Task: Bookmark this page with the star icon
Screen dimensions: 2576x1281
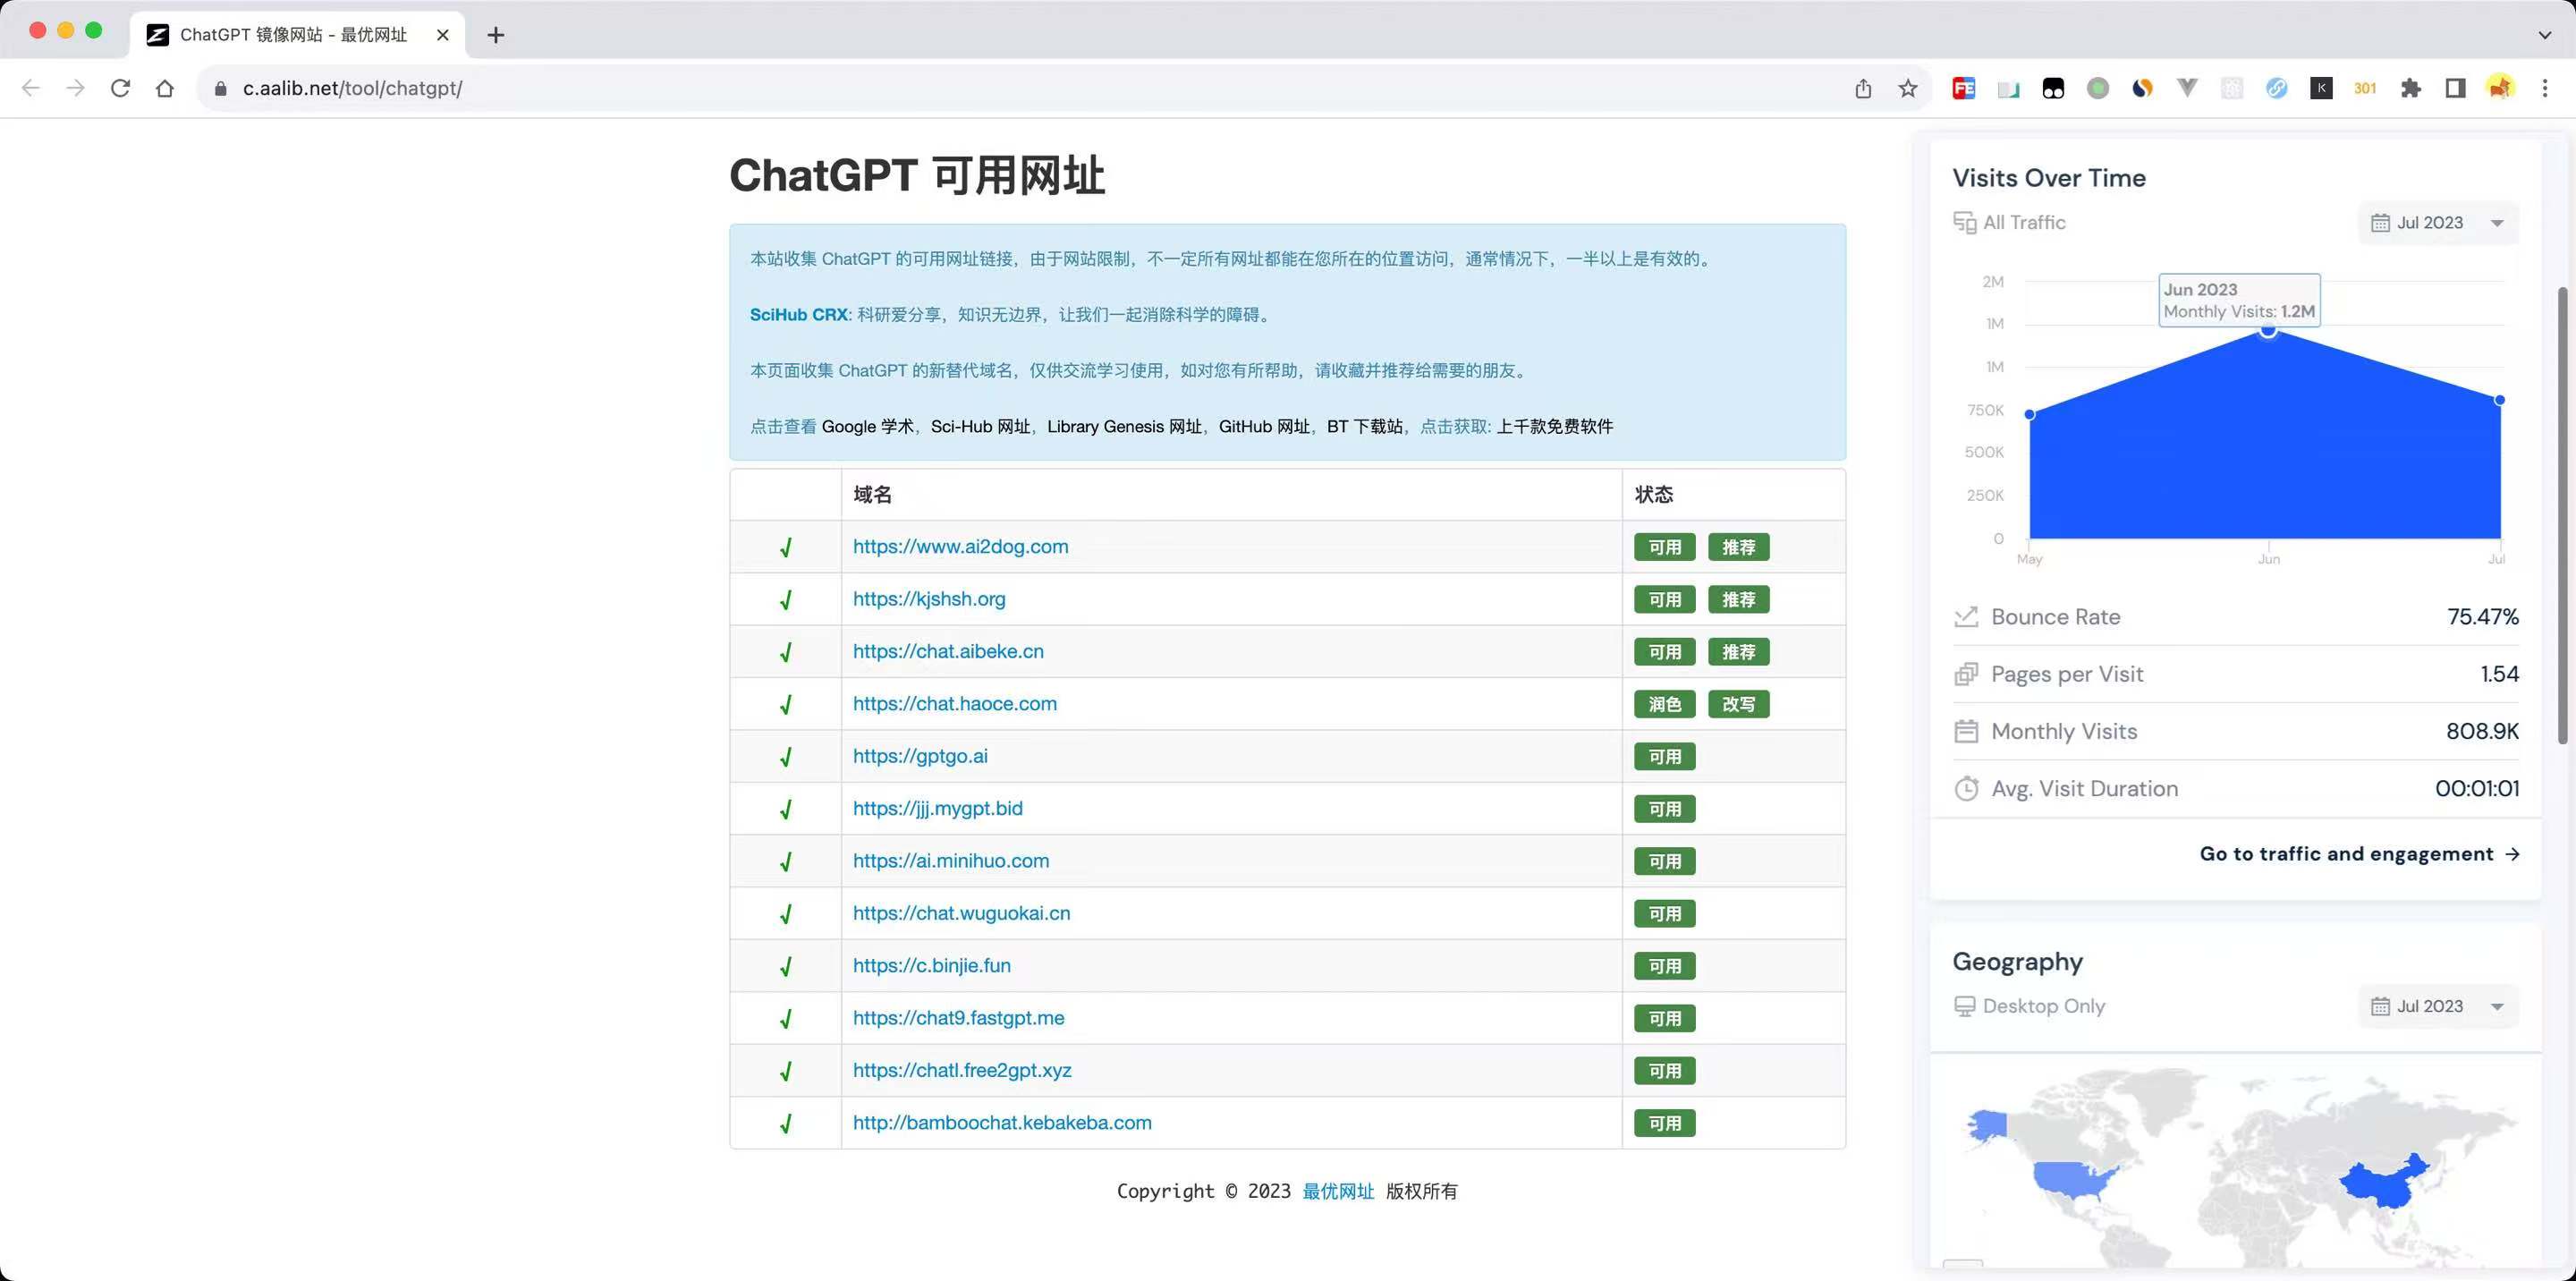Action: point(1908,88)
